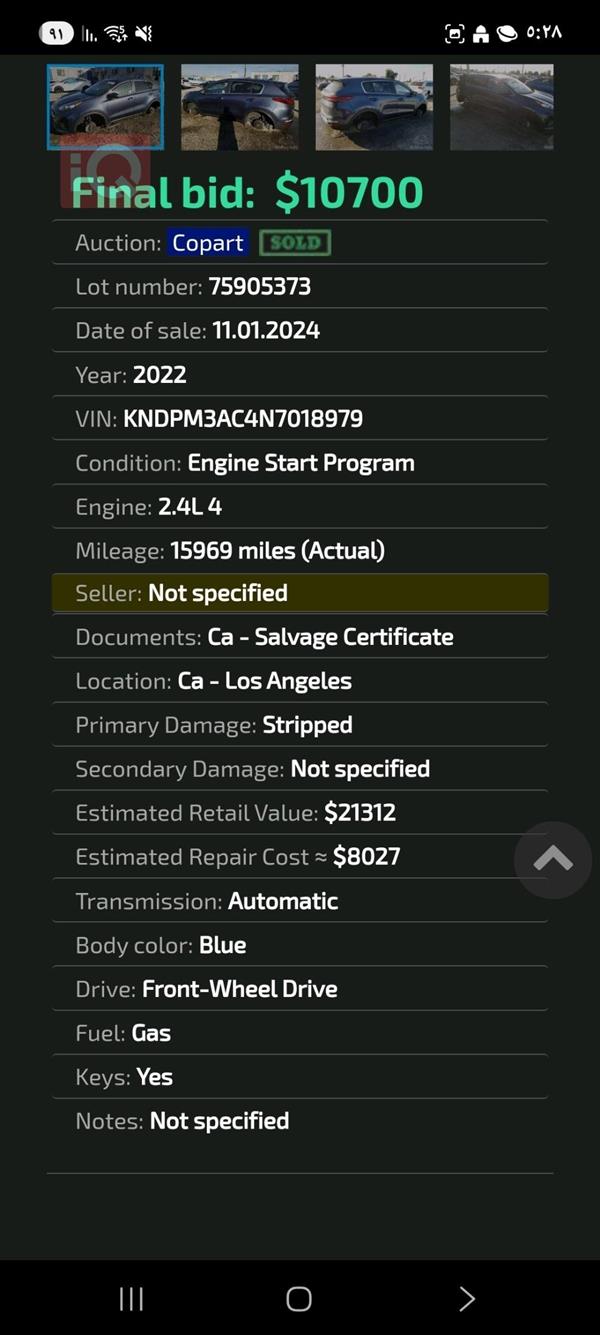Tap the screen capture status icon
The image size is (600, 1335).
[x=455, y=33]
